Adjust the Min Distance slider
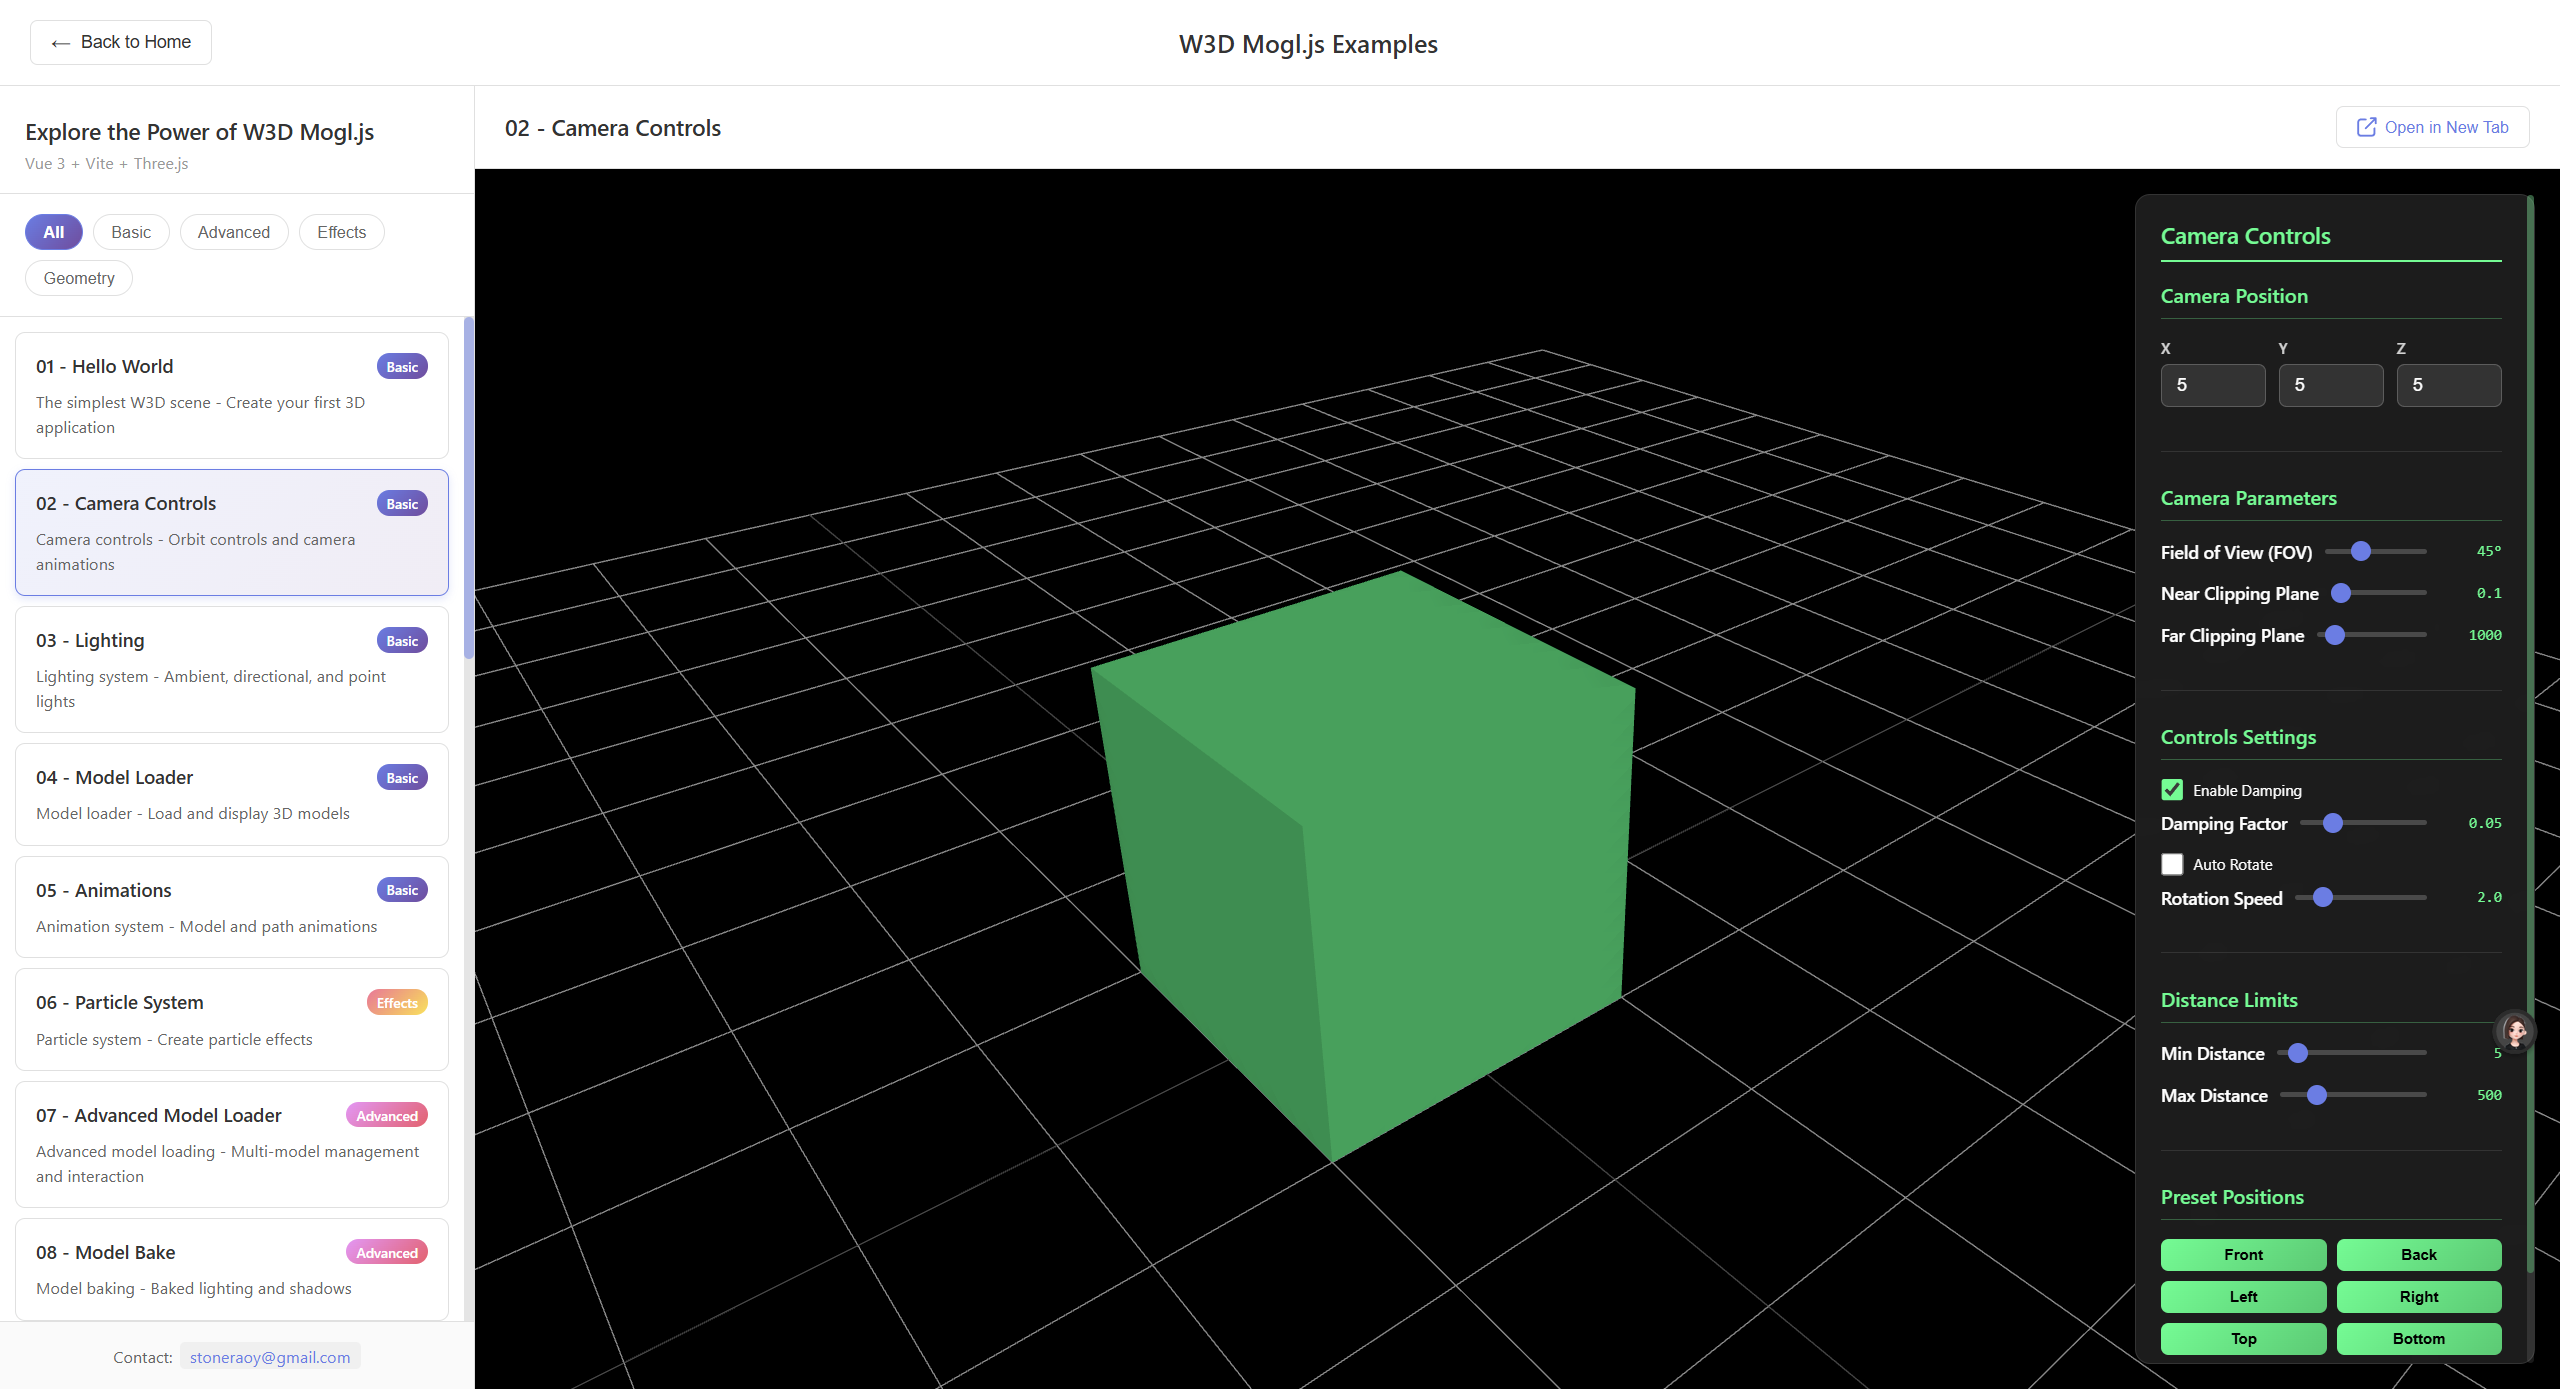Viewport: 2560px width, 1389px height. [x=2352, y=1053]
